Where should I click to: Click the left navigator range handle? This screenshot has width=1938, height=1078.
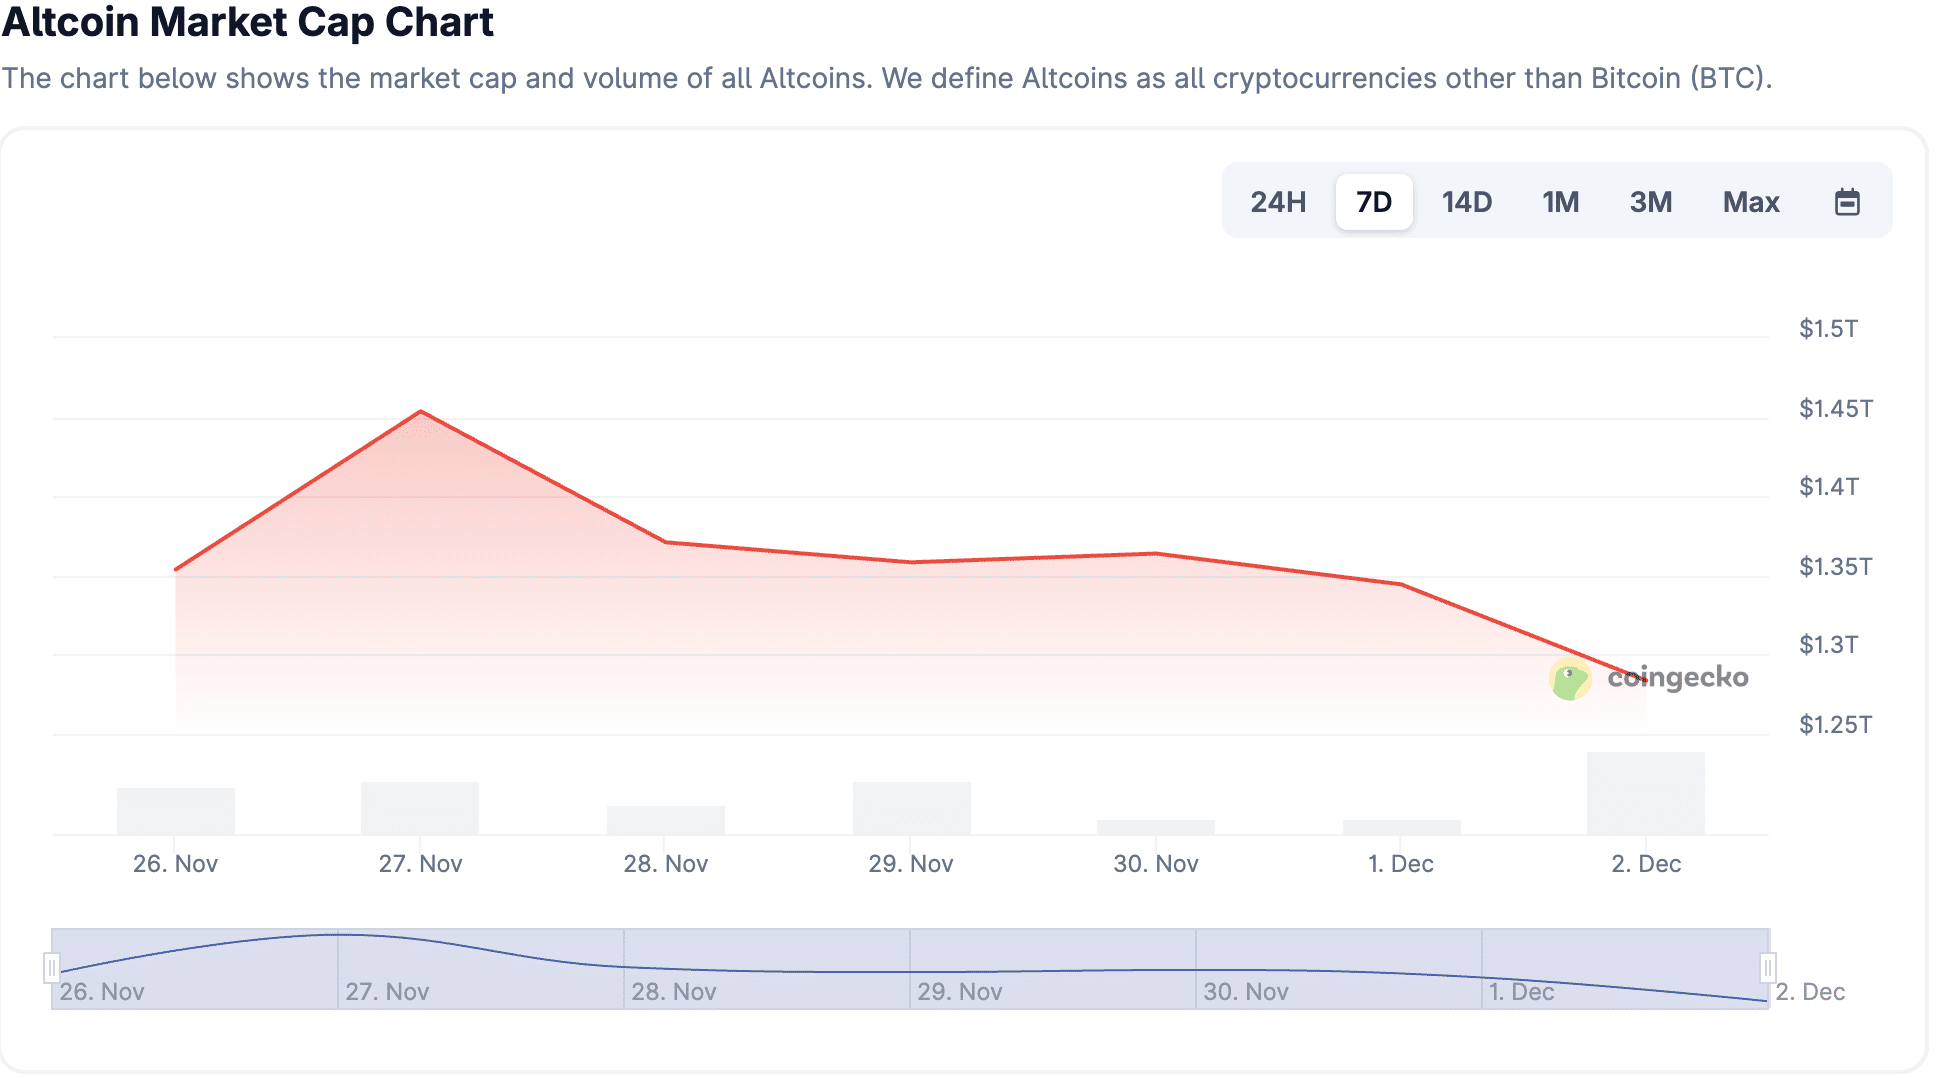[x=52, y=968]
